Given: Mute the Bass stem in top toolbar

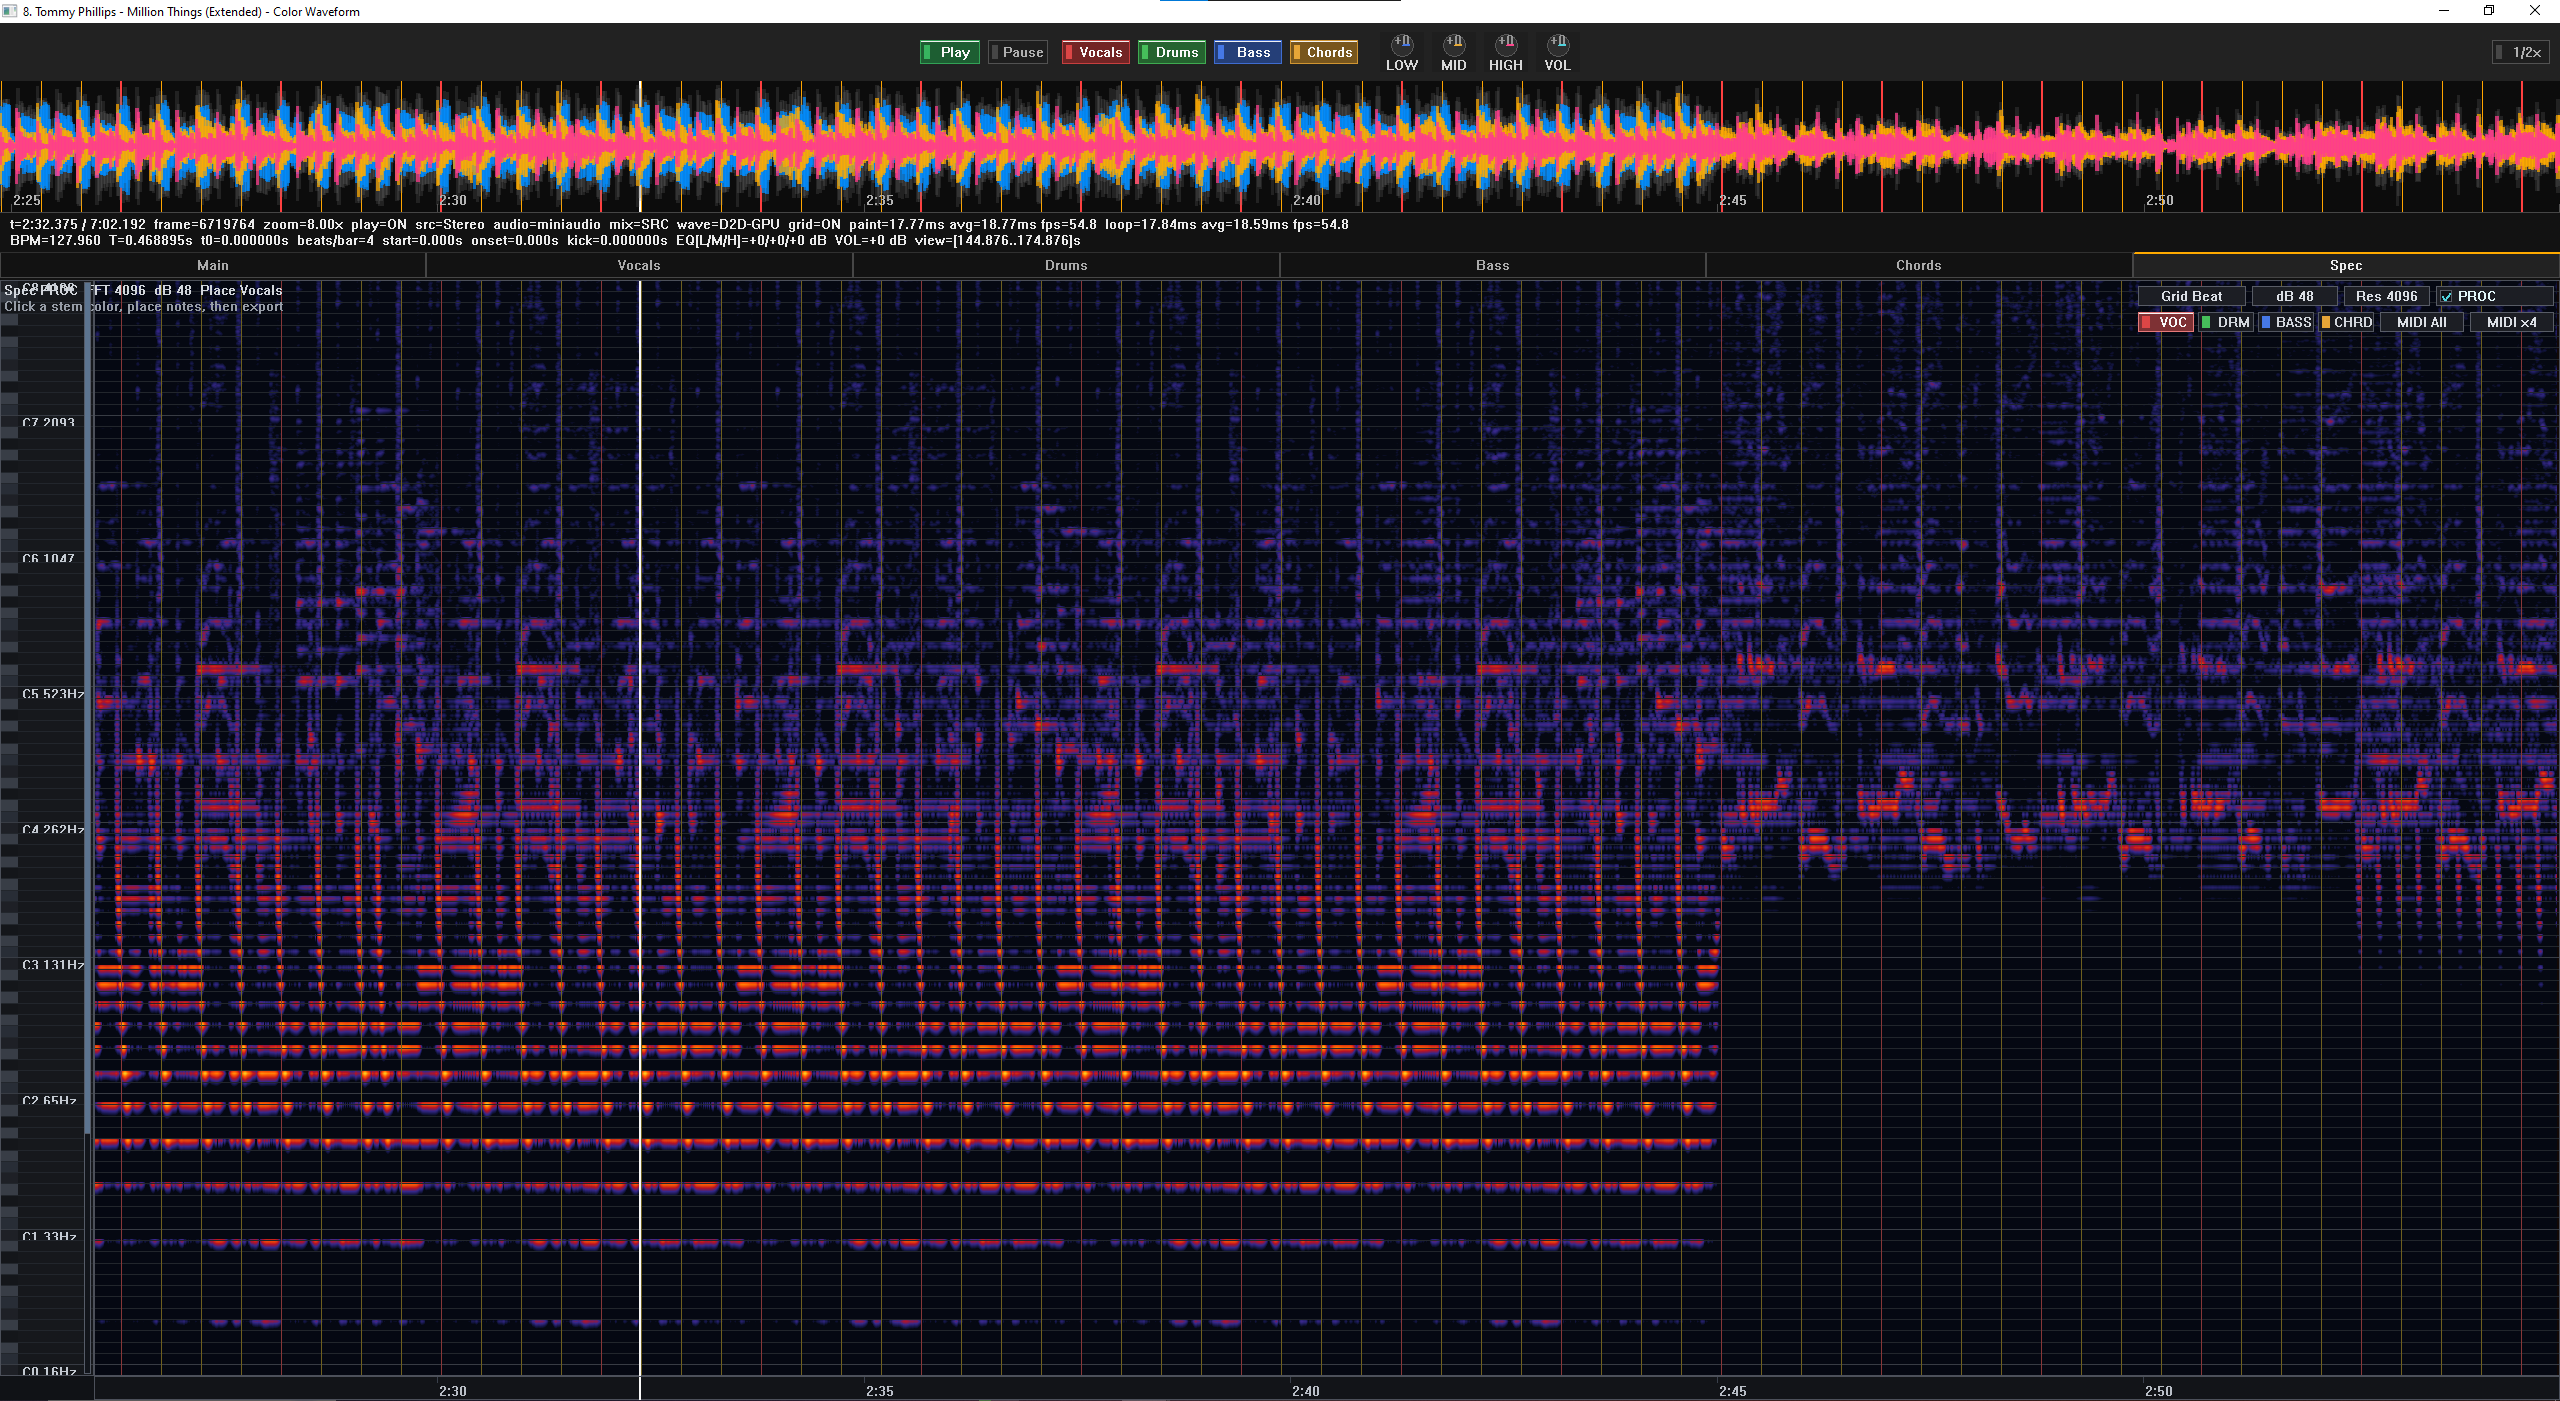Looking at the screenshot, I should pyautogui.click(x=1248, y=52).
